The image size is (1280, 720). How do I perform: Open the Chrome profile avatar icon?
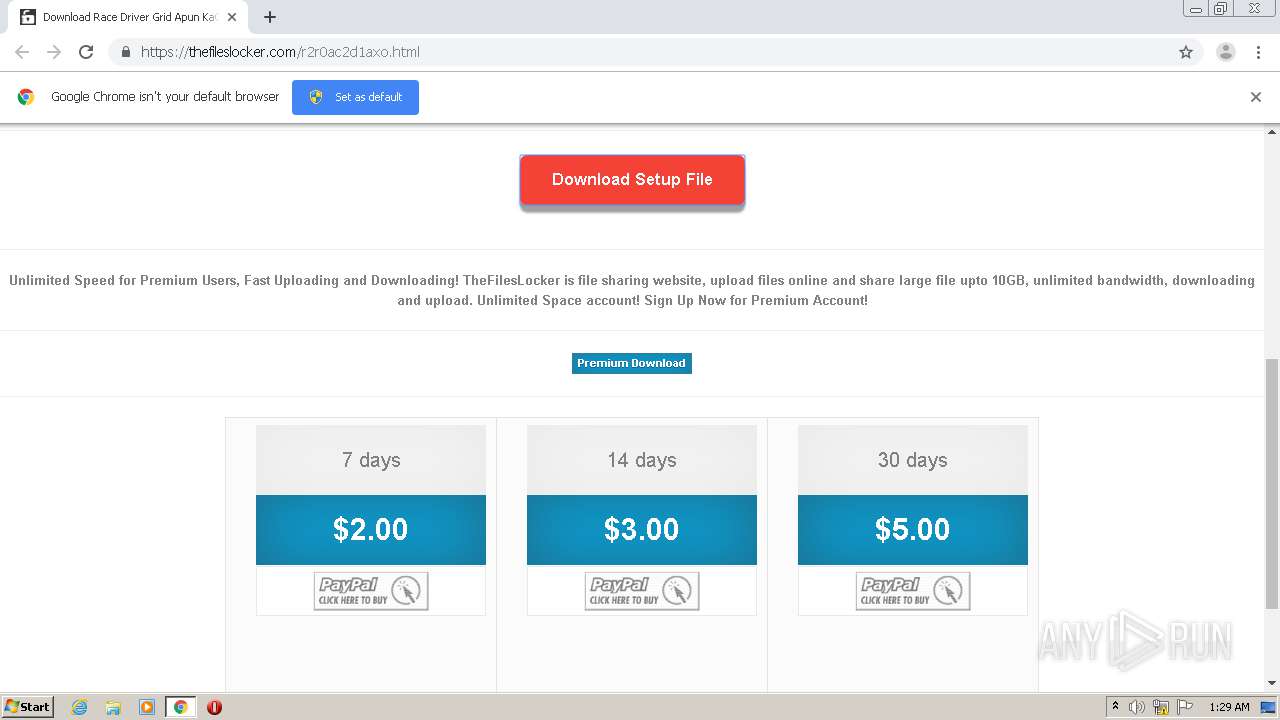1225,52
